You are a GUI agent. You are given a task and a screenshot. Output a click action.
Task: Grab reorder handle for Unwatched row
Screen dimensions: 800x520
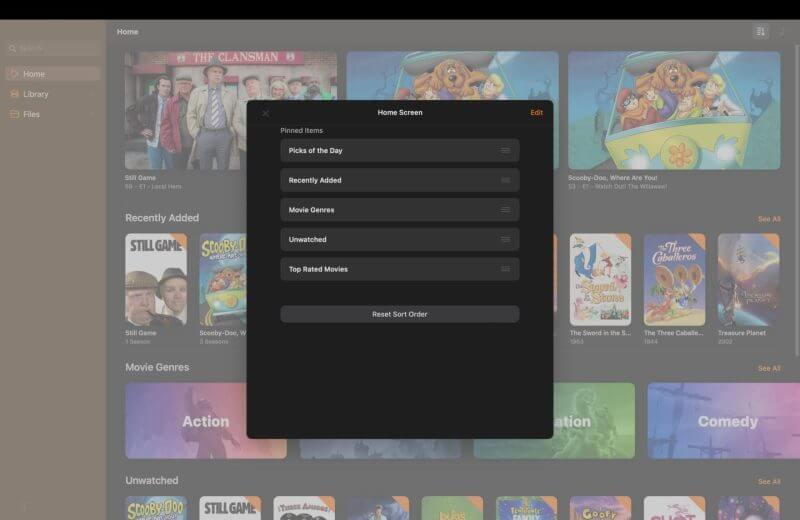[505, 239]
